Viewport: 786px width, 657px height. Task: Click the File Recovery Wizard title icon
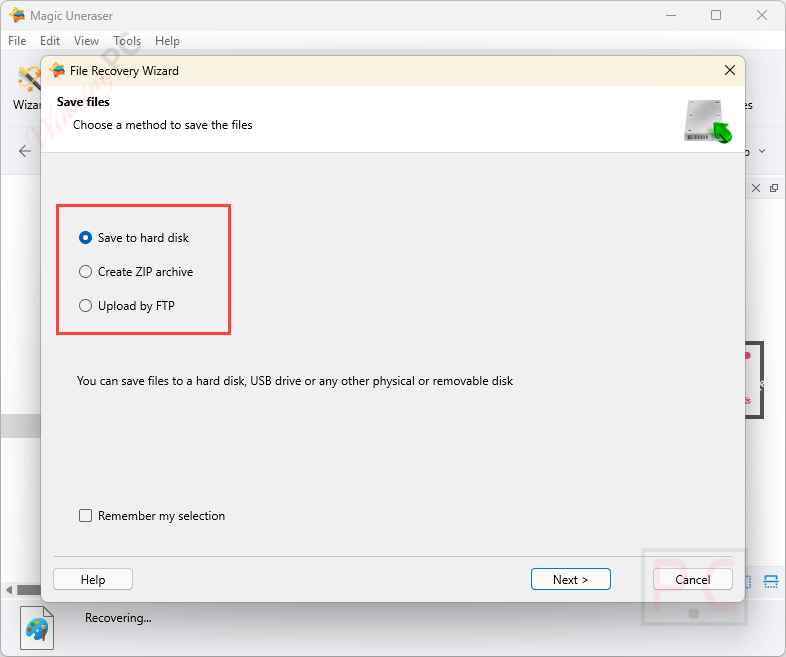pos(57,70)
